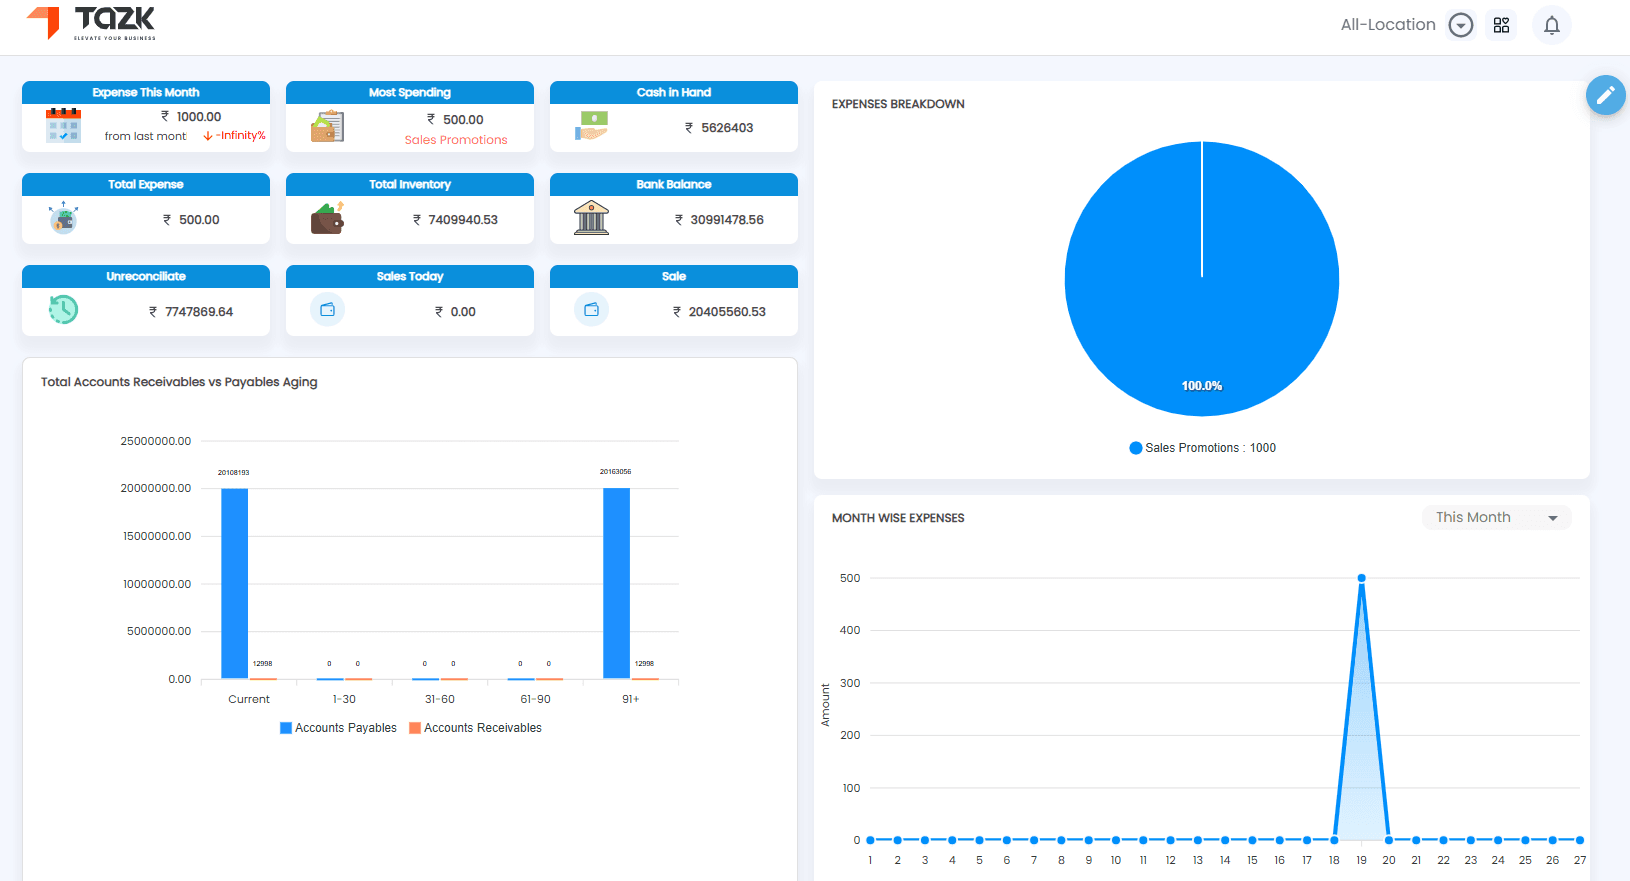Click the Cash in Hand value 5626403
Image resolution: width=1630 pixels, height=881 pixels.
coord(727,128)
